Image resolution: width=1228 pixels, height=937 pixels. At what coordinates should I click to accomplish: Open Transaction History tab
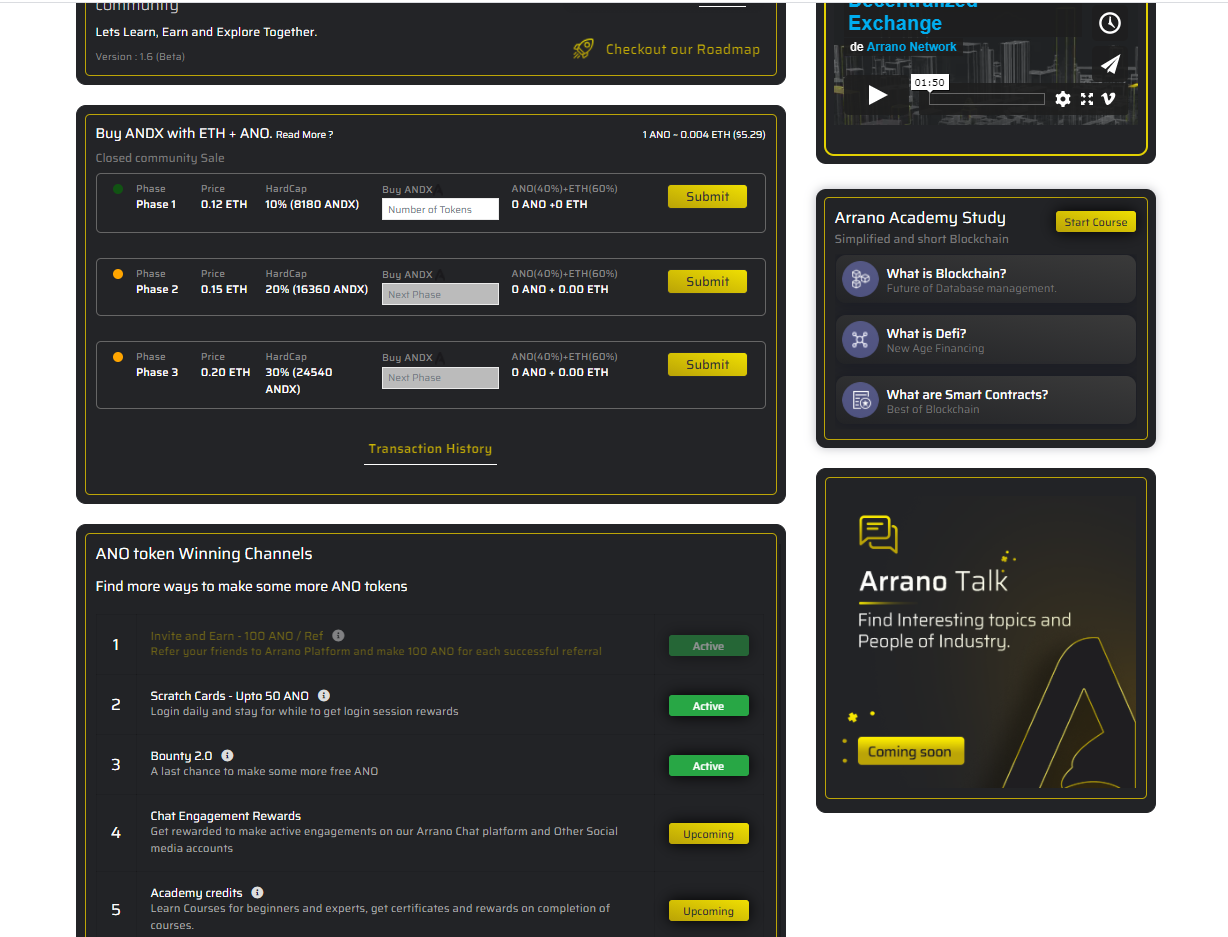click(x=430, y=449)
